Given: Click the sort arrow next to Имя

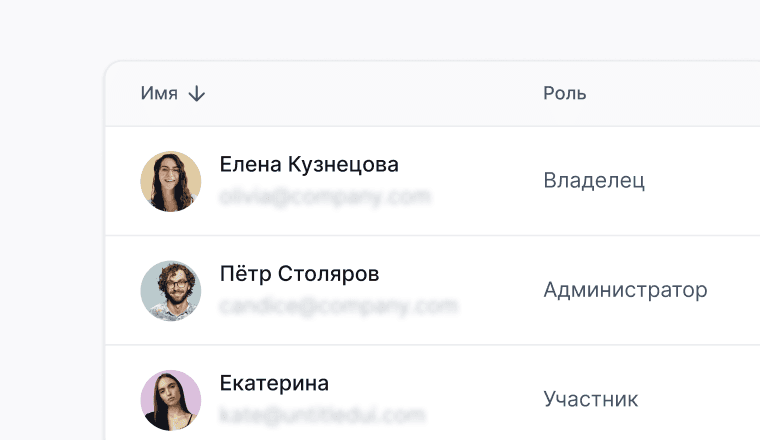Looking at the screenshot, I should coord(197,94).
